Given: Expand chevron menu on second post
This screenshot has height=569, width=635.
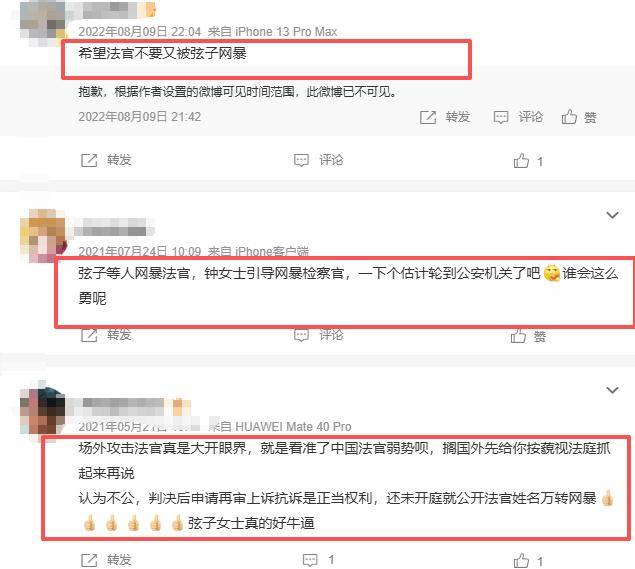Looking at the screenshot, I should point(612,215).
